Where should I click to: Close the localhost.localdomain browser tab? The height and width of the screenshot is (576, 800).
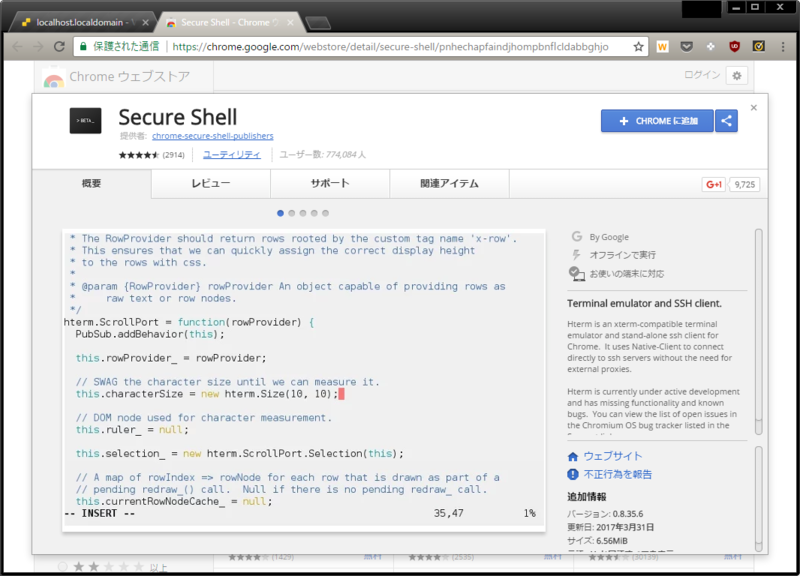(145, 22)
